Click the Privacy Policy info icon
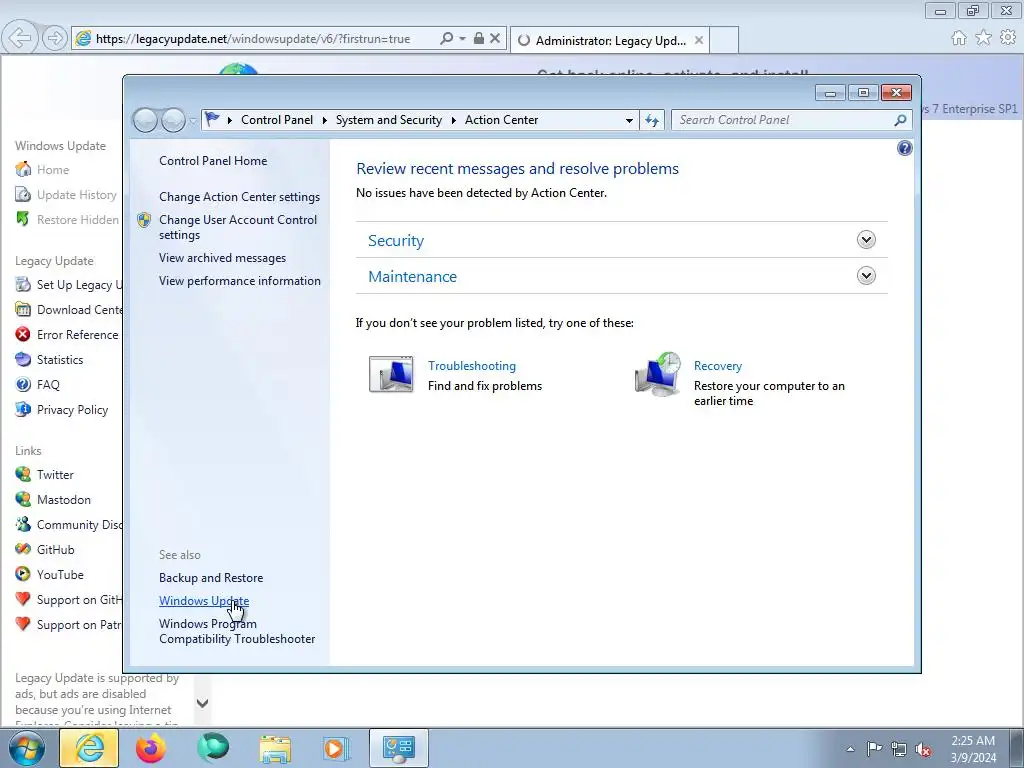Screen dimensions: 1024x768 click(23, 409)
